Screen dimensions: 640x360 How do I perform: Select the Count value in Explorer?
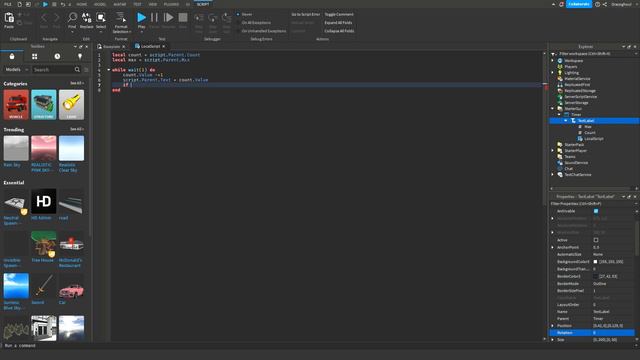click(x=589, y=133)
